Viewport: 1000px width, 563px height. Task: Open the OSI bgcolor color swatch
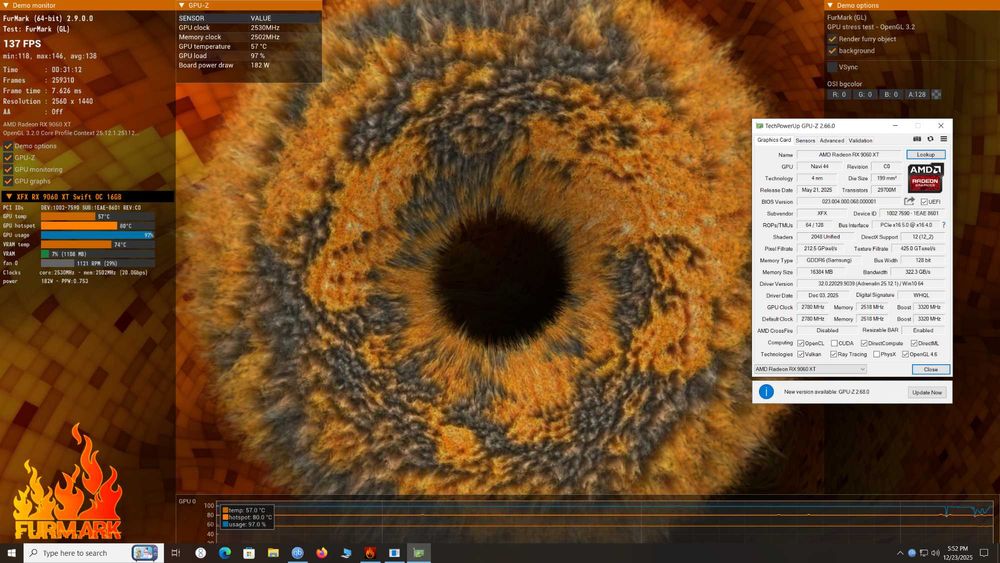click(936, 94)
